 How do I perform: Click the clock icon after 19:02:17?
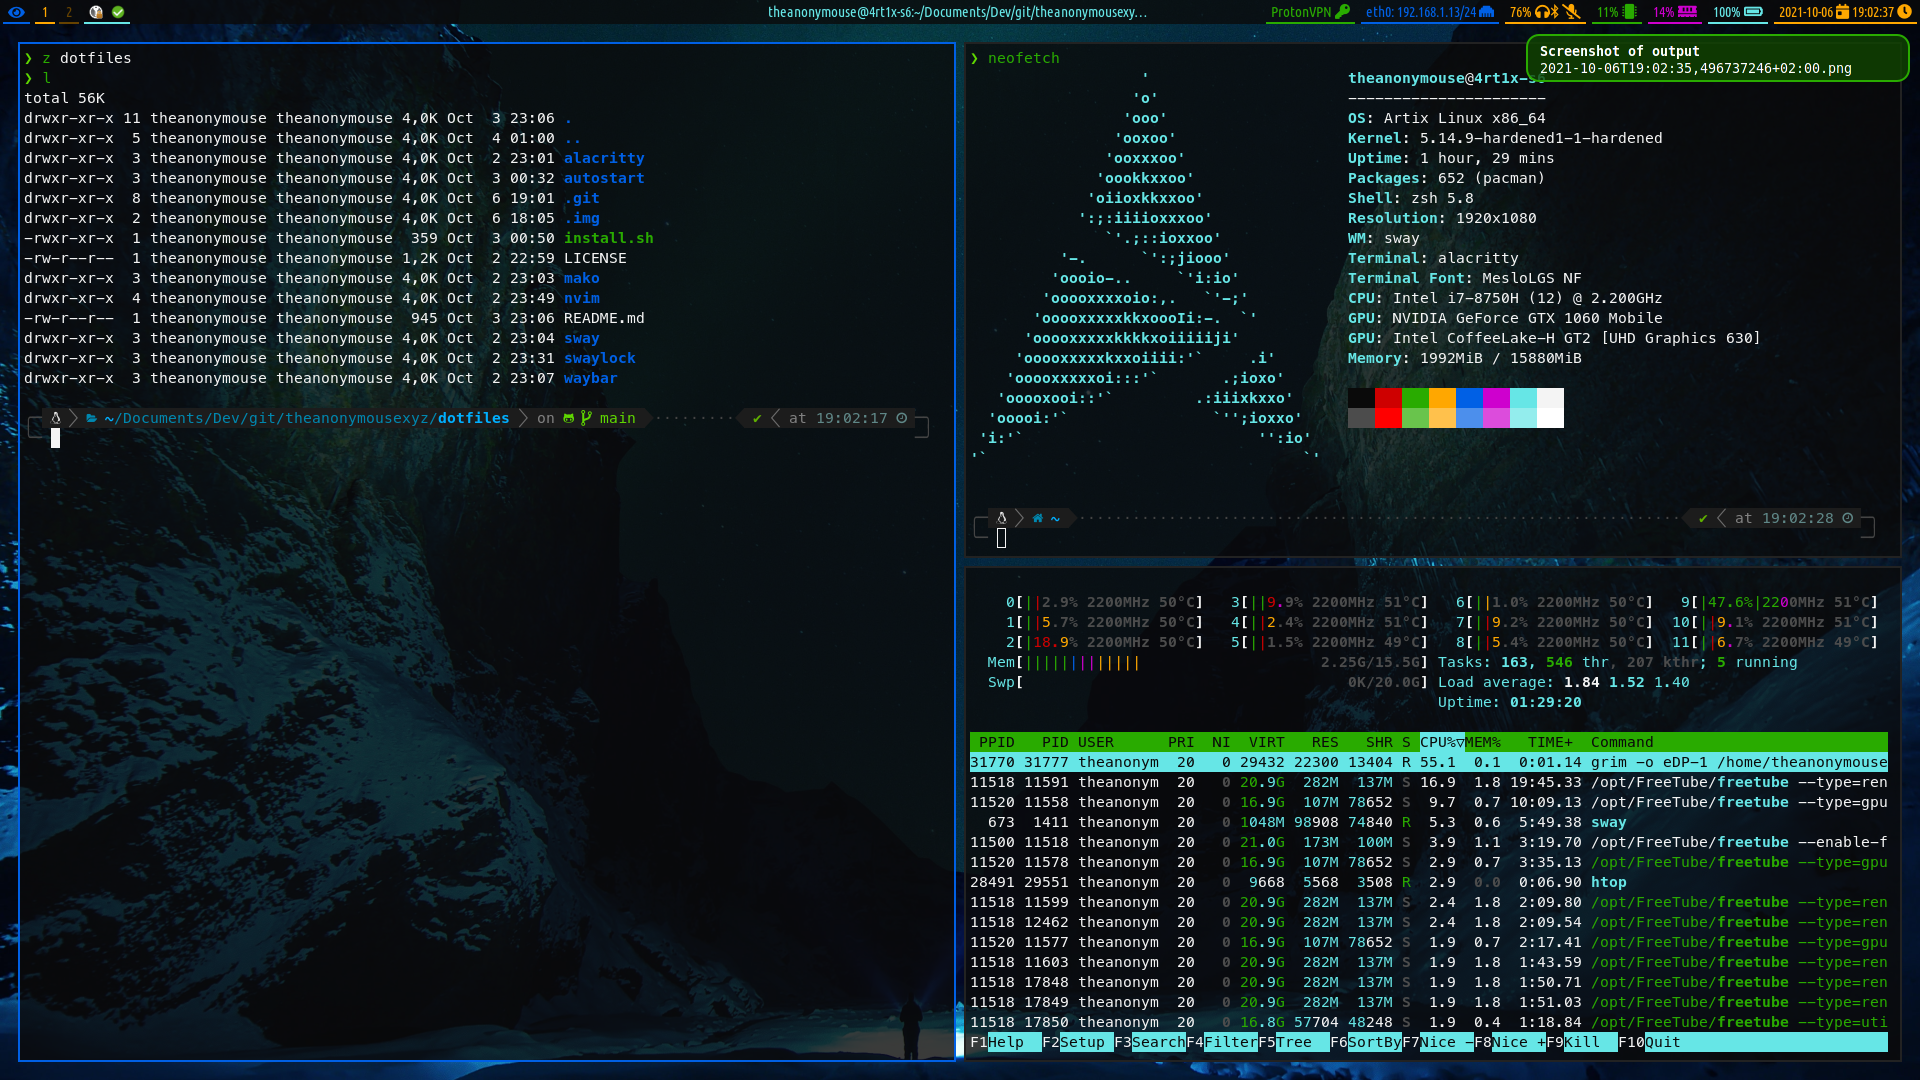click(902, 418)
